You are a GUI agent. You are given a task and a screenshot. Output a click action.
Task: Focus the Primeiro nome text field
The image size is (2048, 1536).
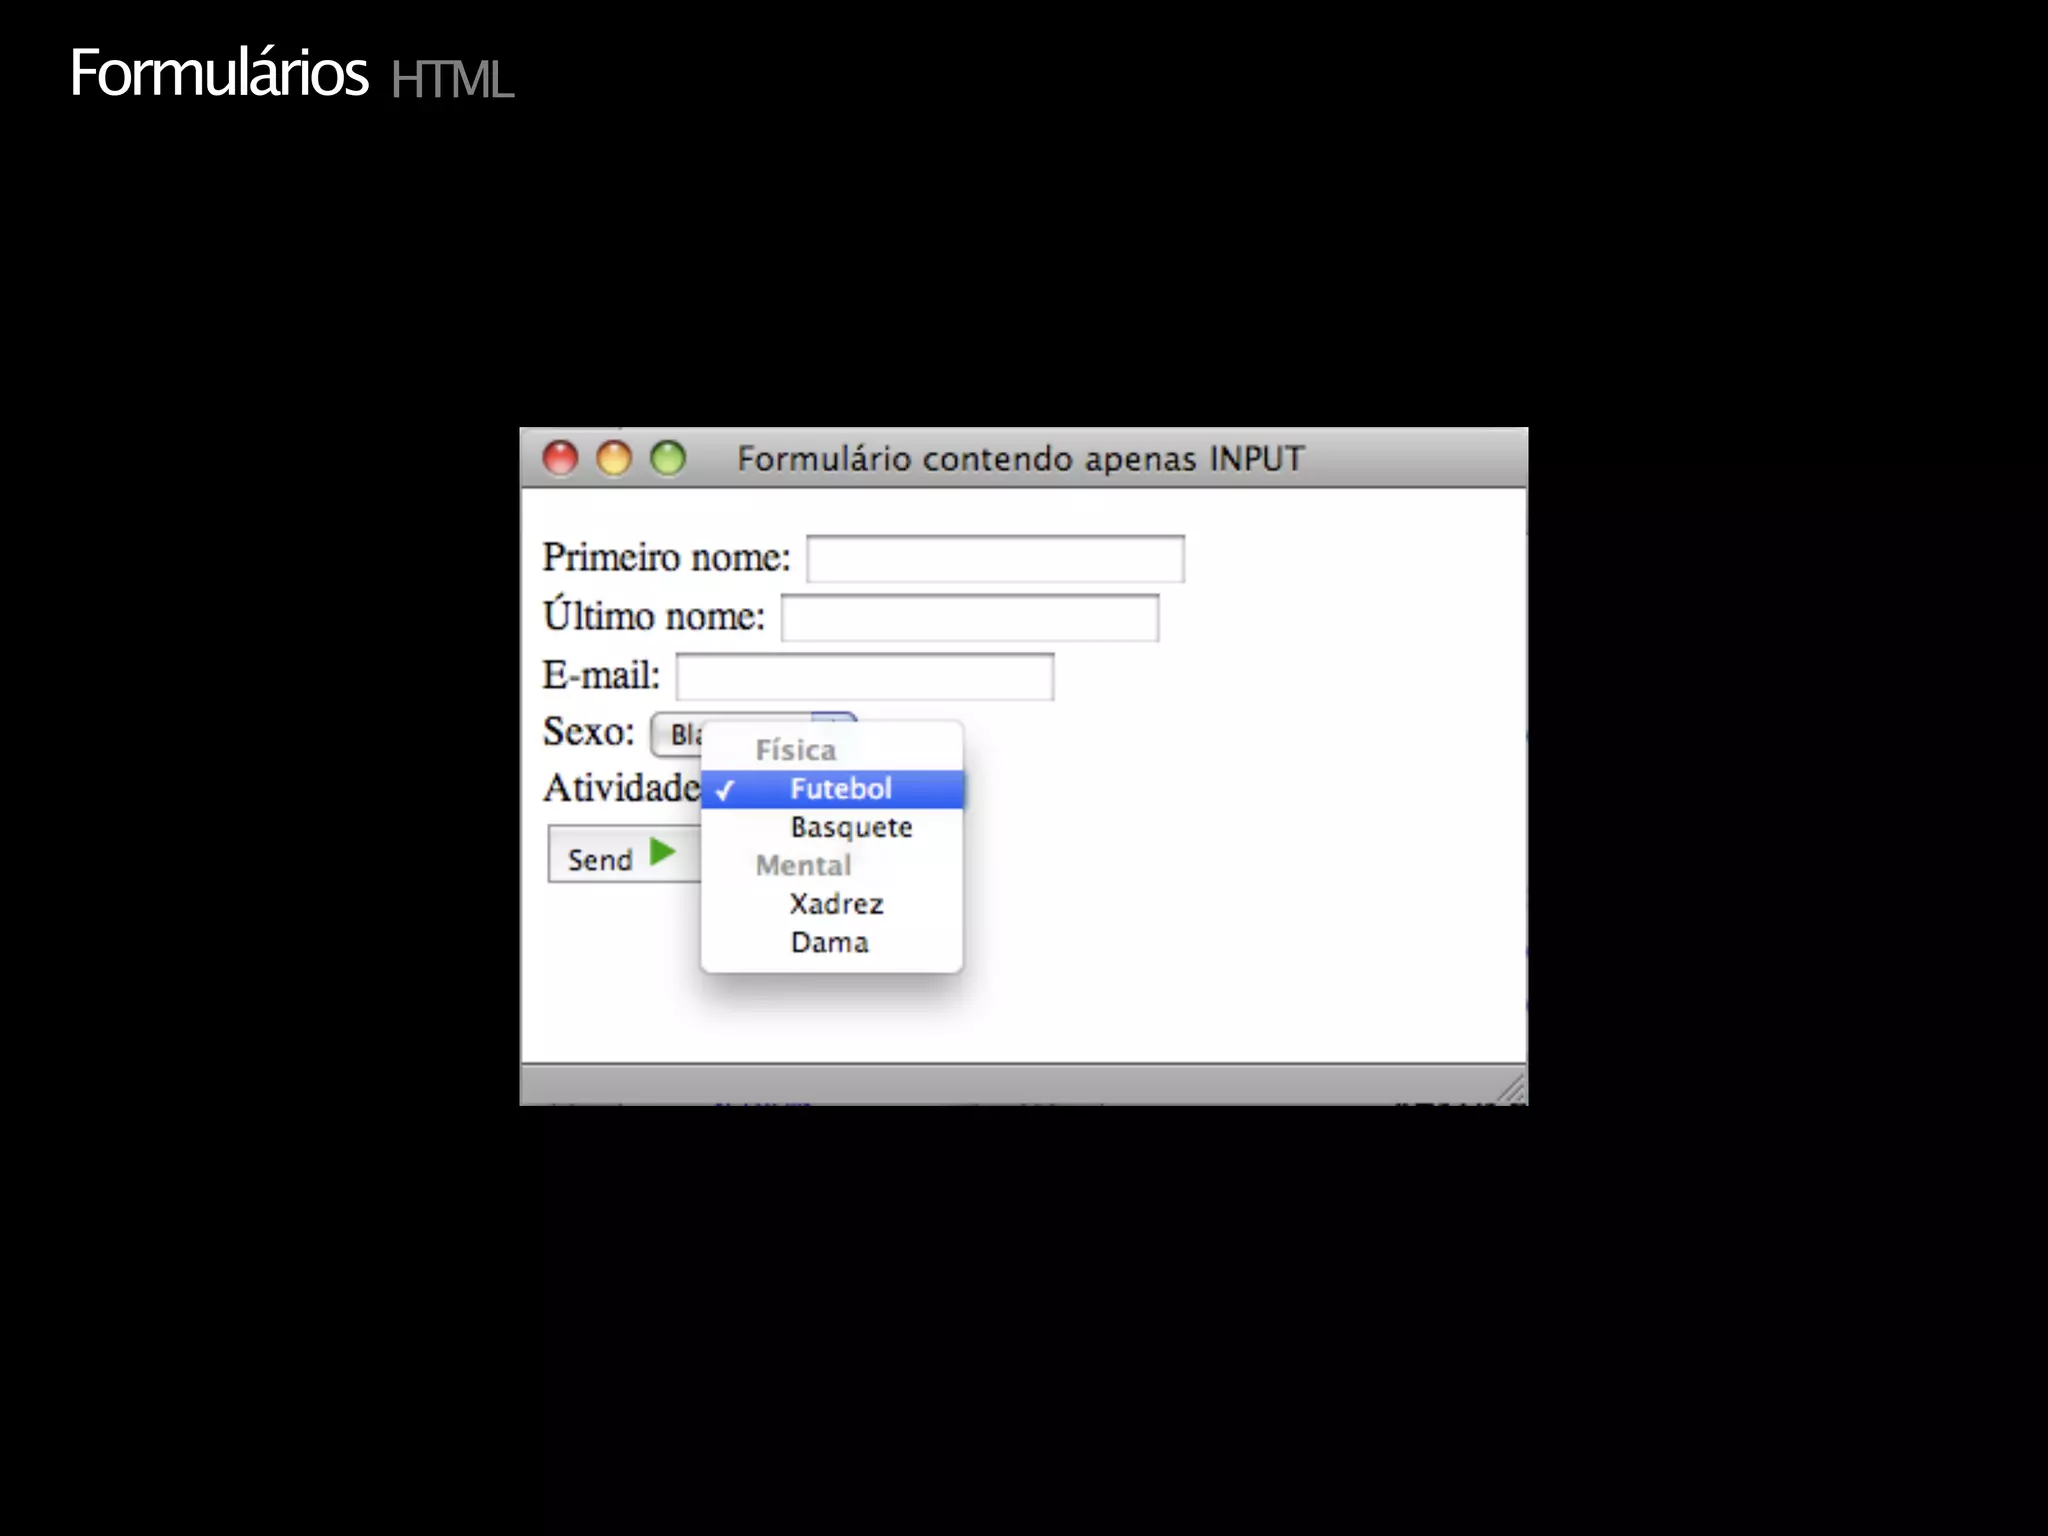(995, 559)
